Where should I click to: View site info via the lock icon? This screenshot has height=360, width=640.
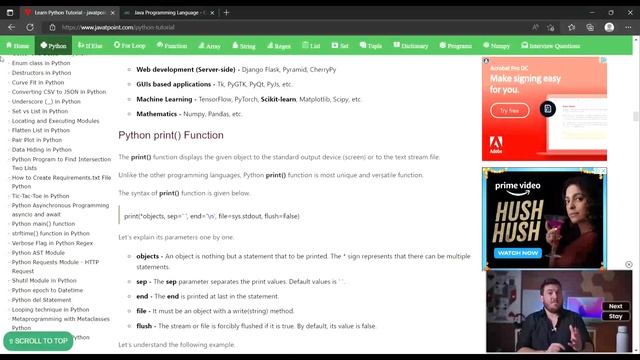click(52, 27)
